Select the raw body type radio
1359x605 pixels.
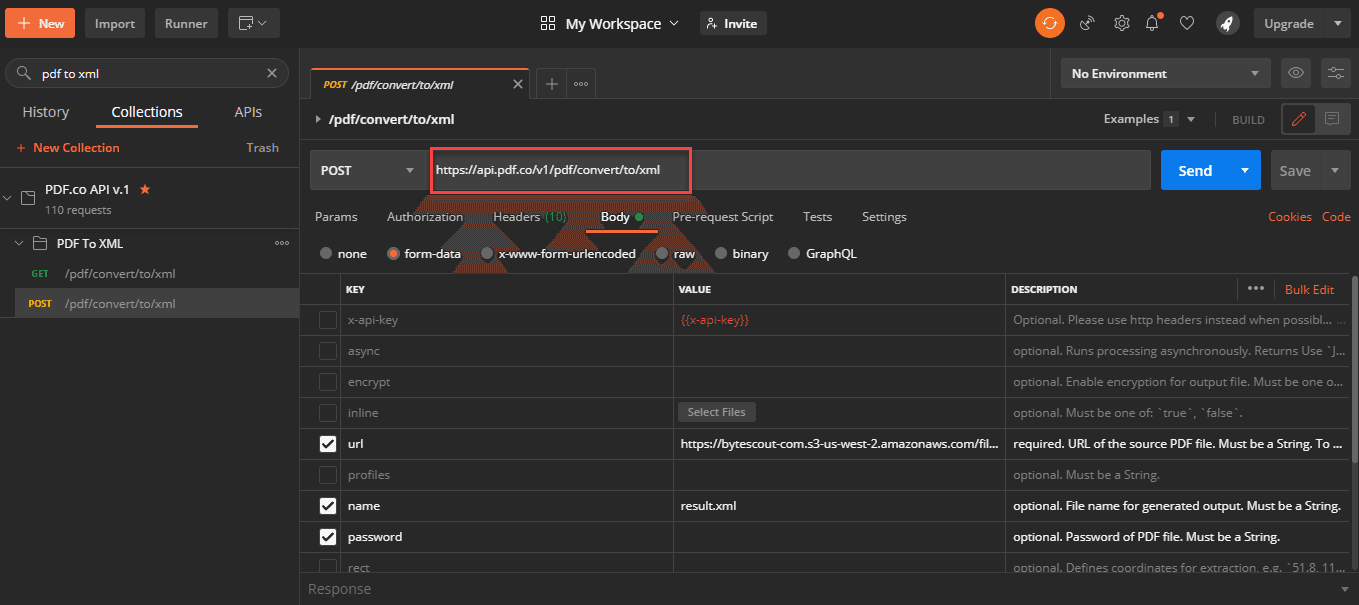[662, 254]
